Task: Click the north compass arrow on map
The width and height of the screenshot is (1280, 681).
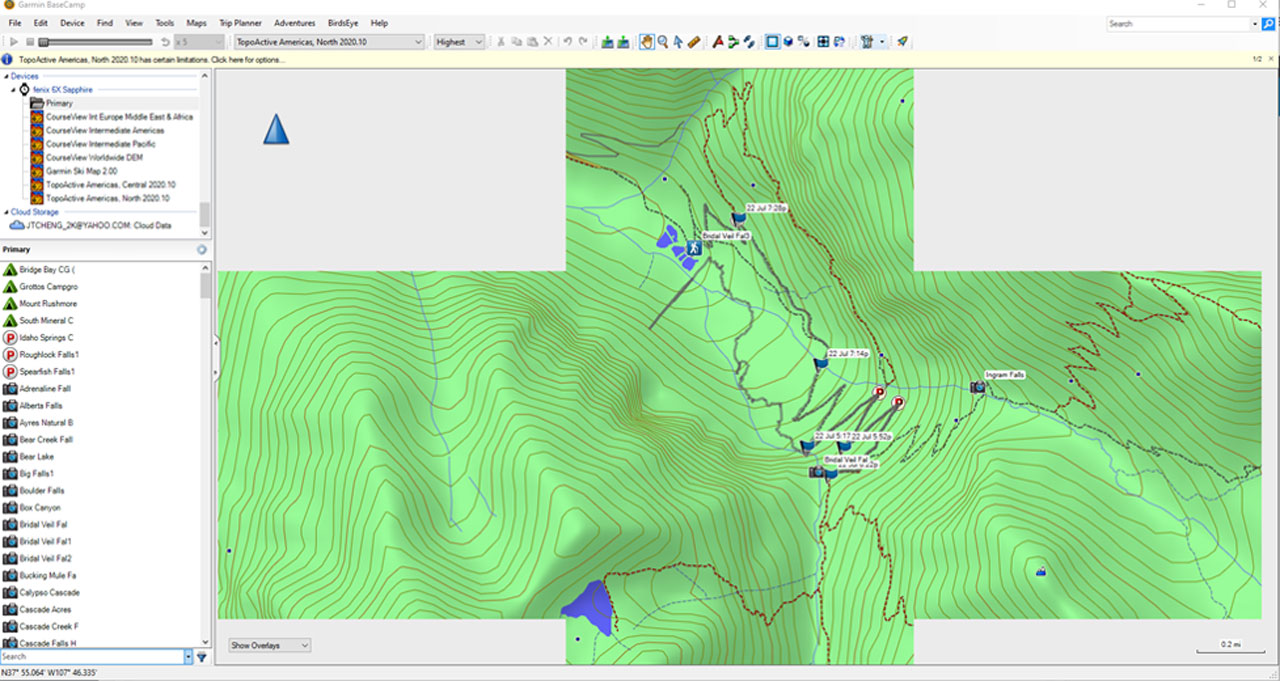Action: tap(276, 128)
